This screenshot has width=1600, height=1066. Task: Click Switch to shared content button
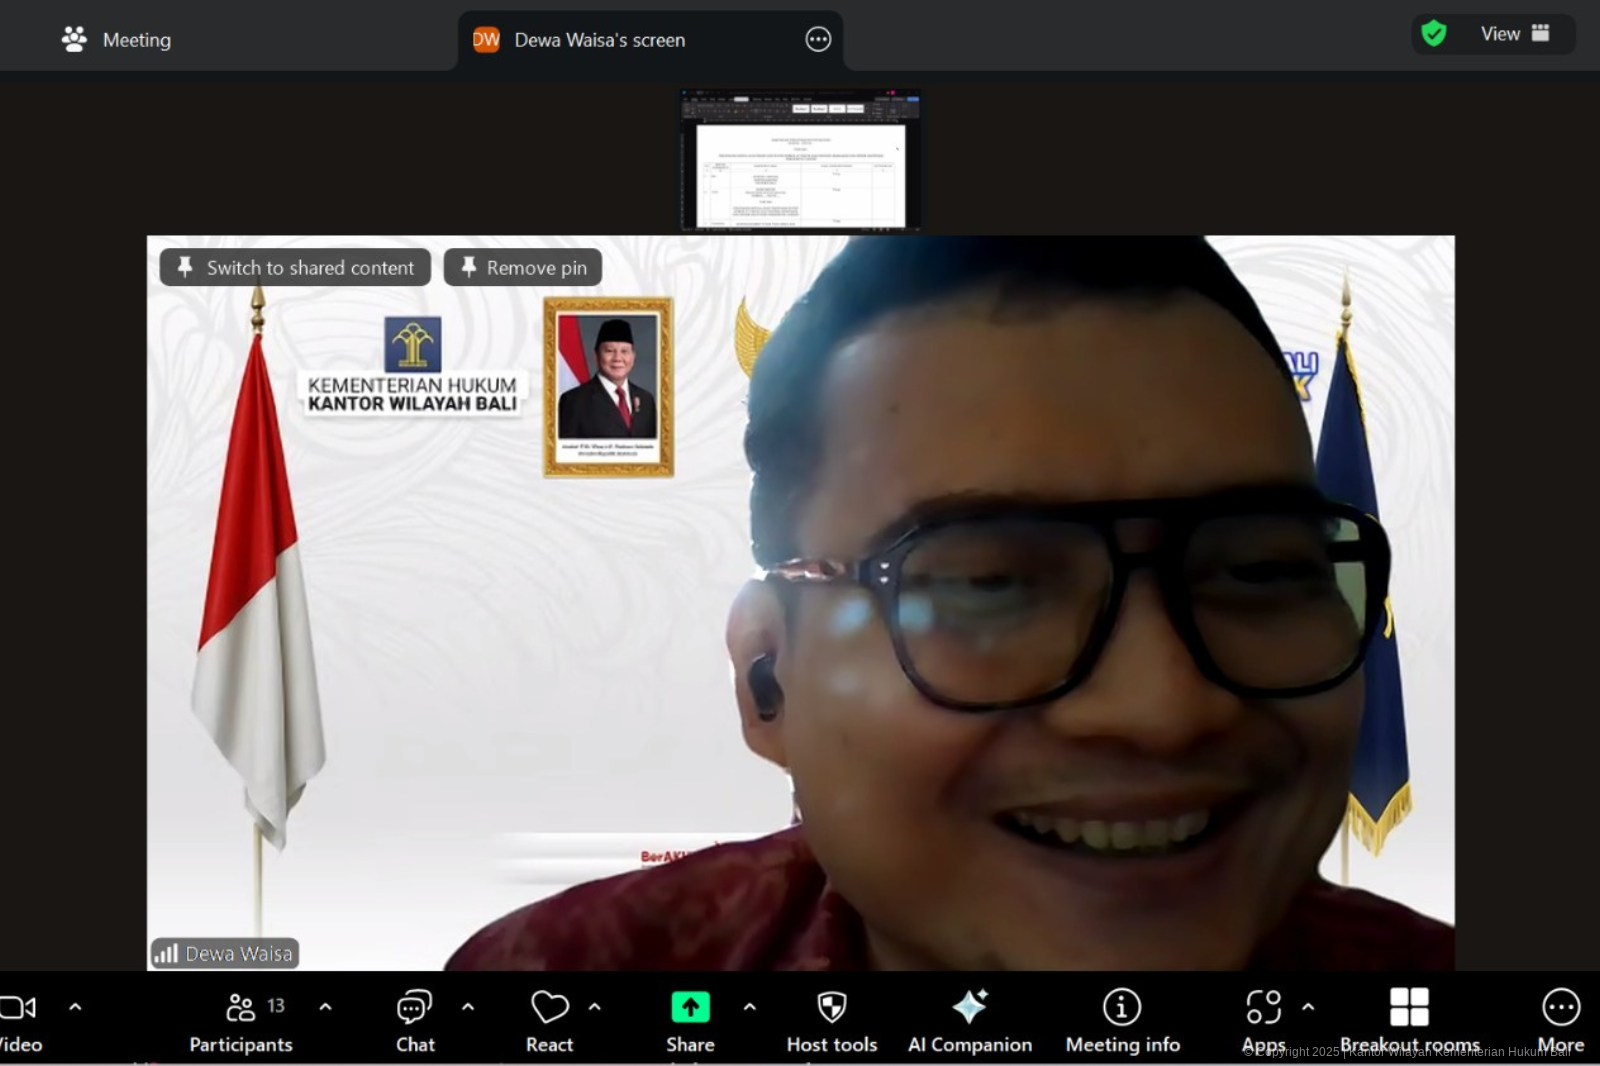coord(295,268)
